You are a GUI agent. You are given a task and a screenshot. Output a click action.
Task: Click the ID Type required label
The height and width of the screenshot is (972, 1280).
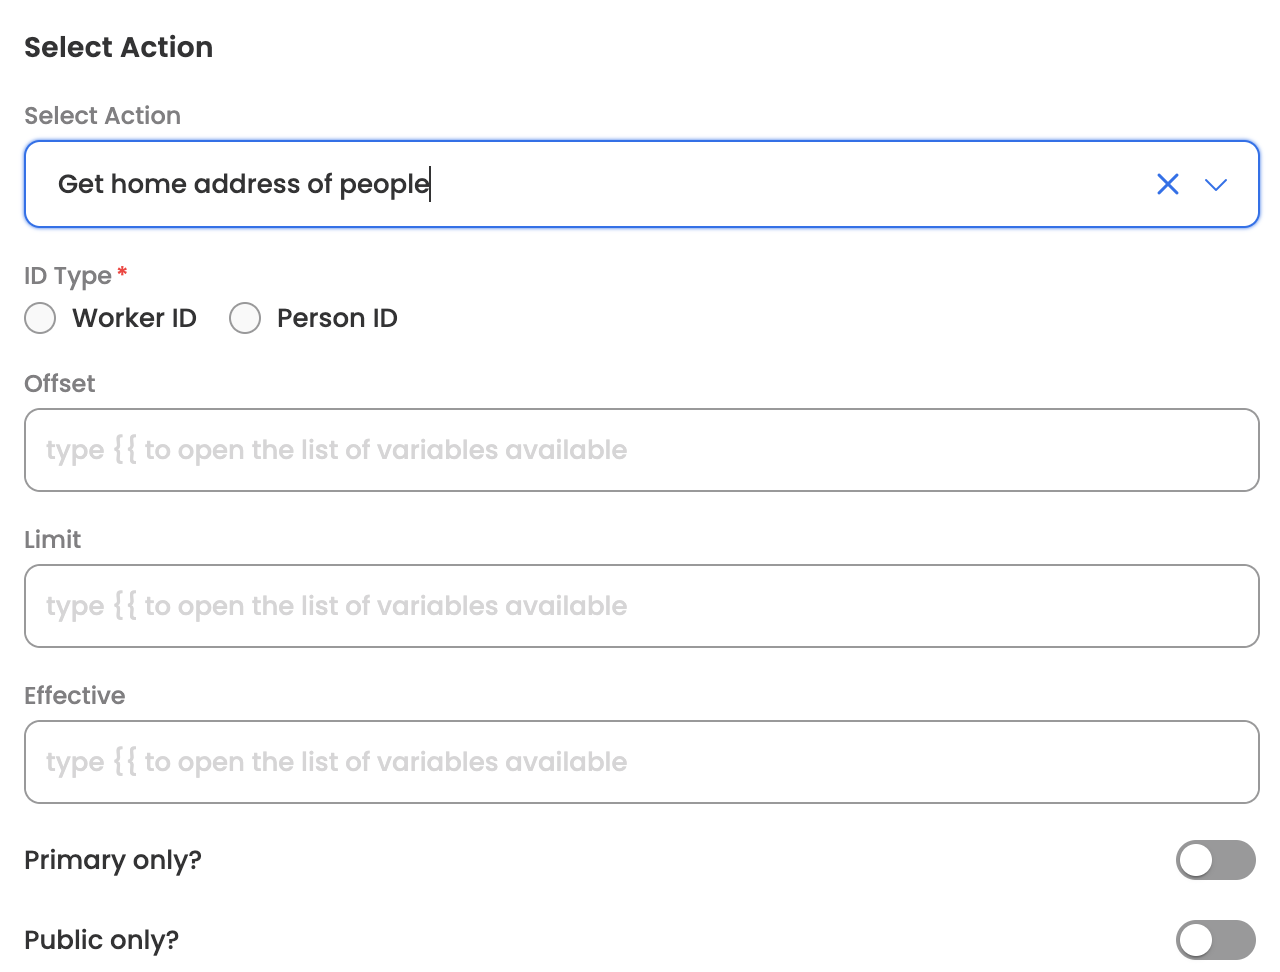click(68, 276)
